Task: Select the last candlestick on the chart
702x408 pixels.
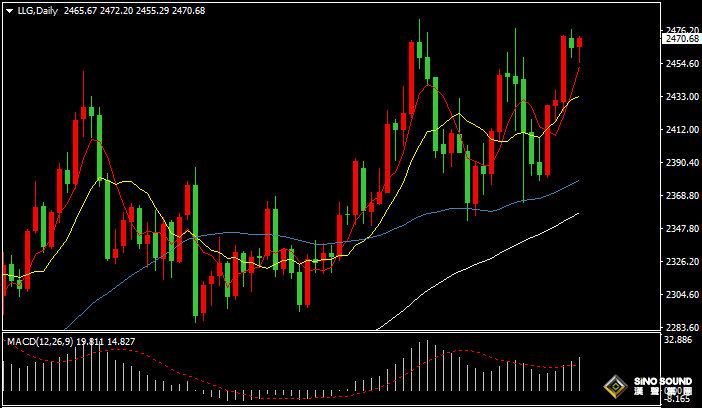Action: (x=579, y=42)
